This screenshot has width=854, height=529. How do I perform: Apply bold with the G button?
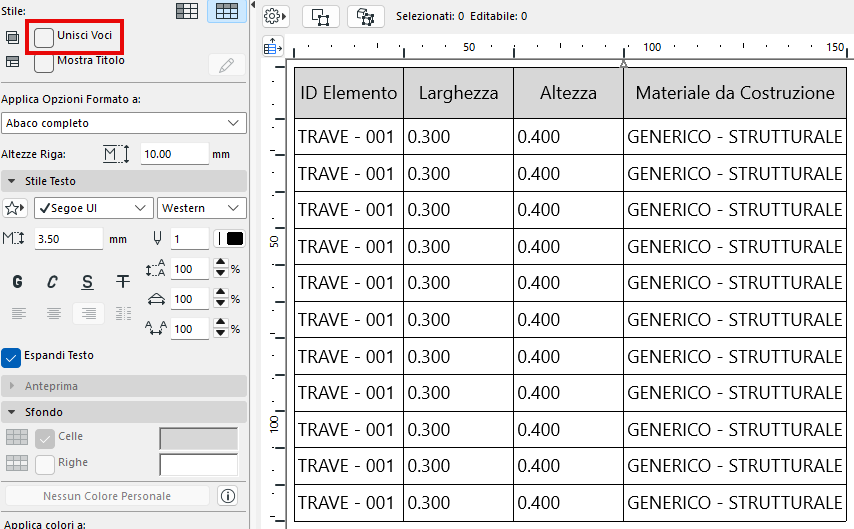17,282
